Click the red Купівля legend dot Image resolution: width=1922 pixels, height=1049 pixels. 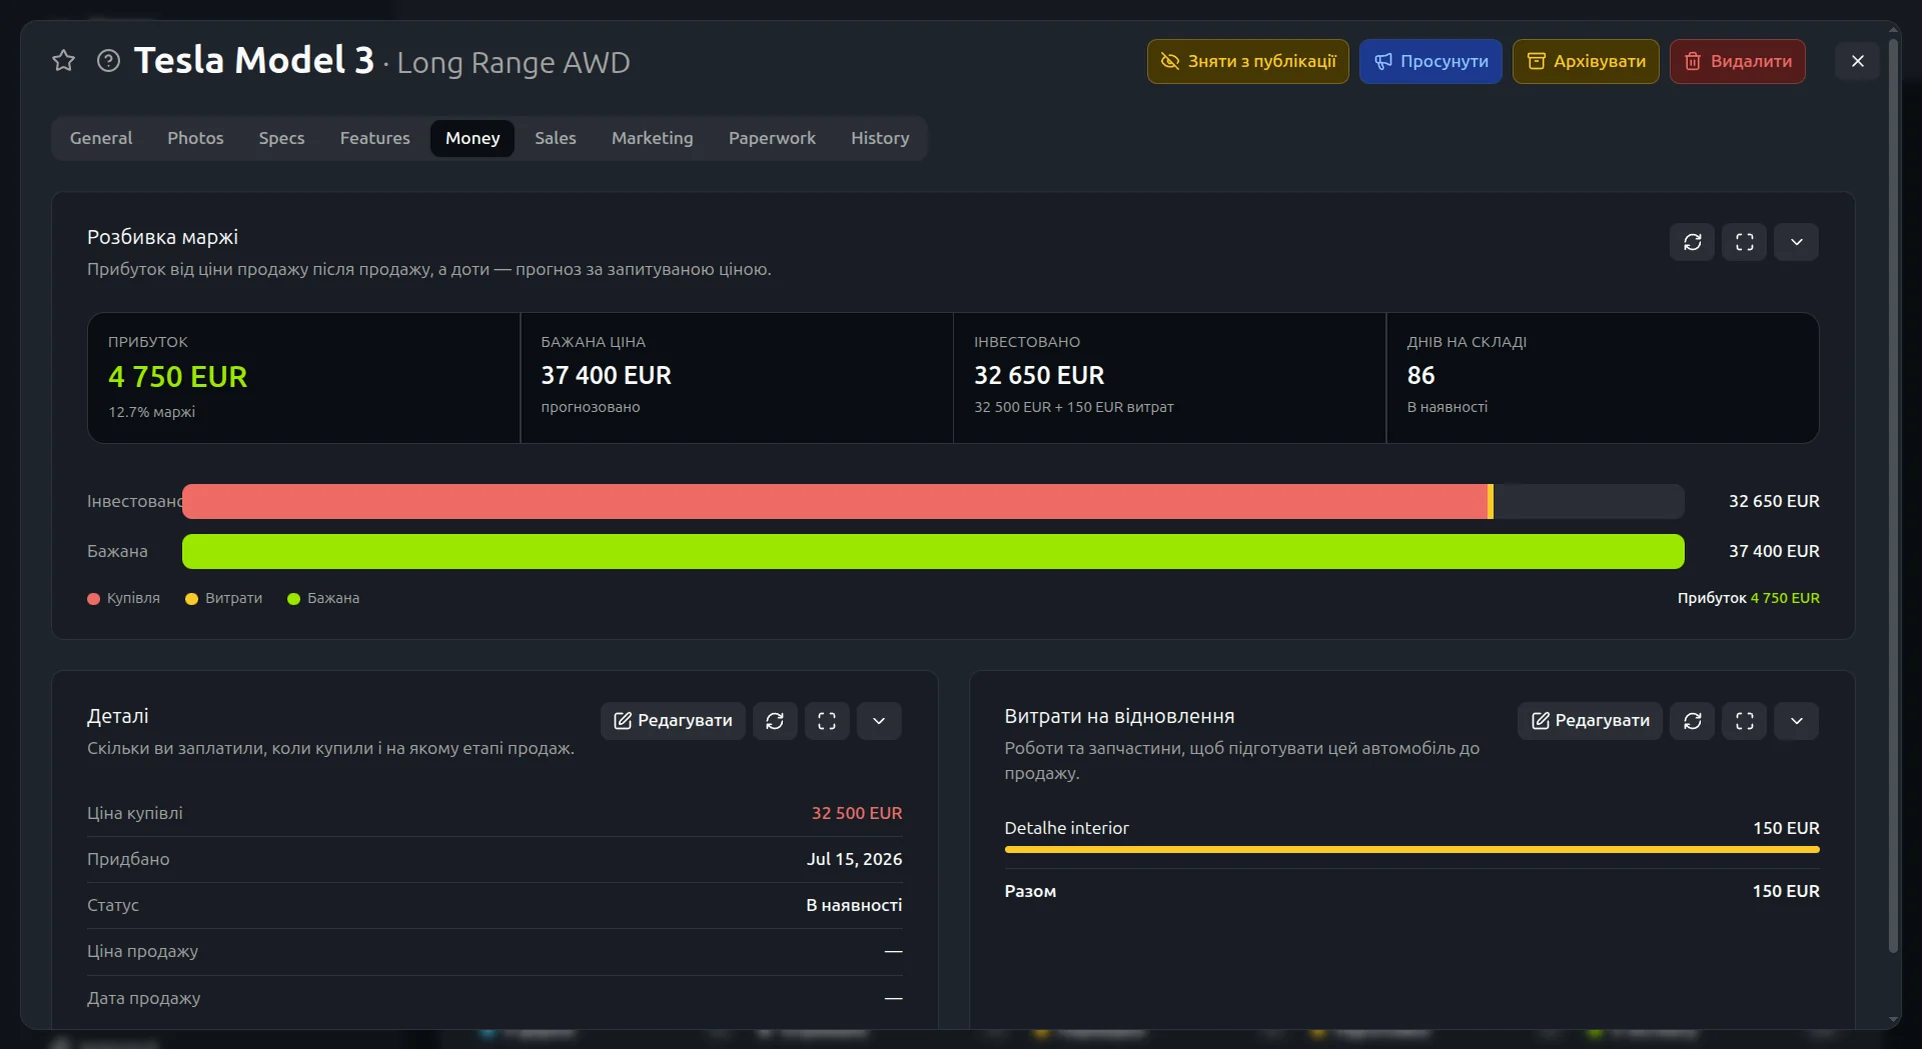click(x=94, y=599)
